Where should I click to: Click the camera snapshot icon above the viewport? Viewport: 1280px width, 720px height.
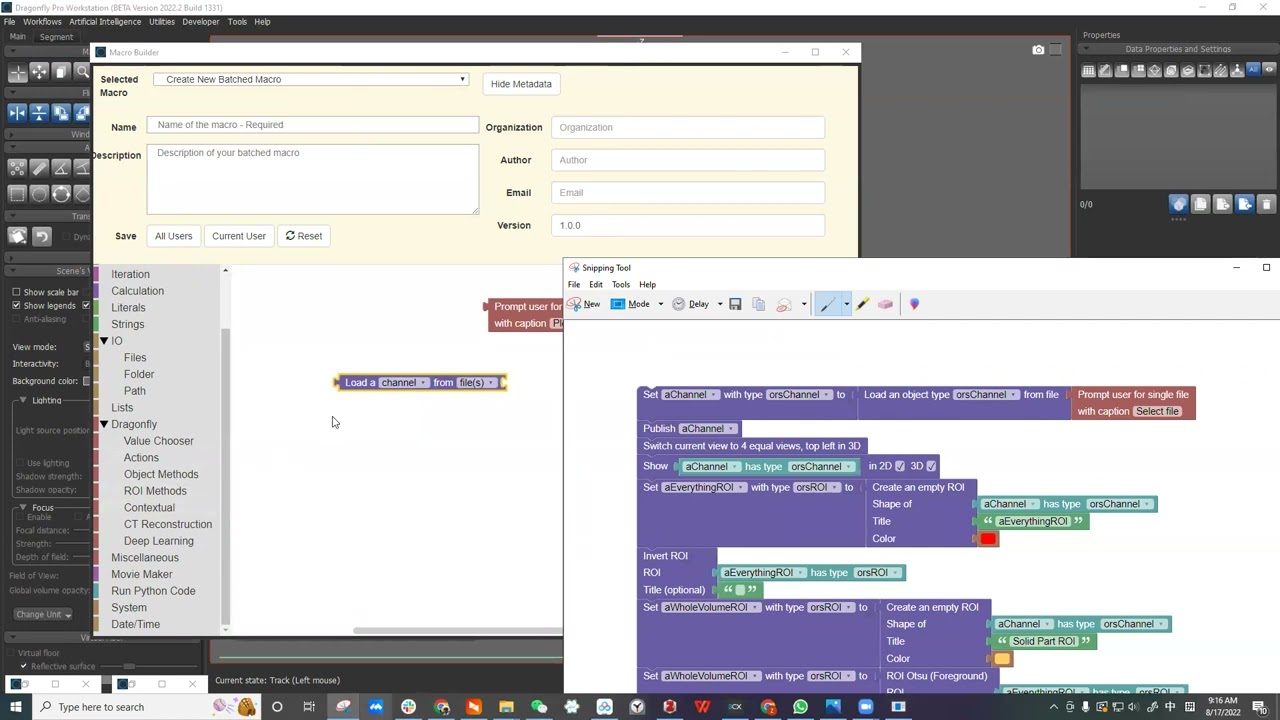(x=1038, y=50)
